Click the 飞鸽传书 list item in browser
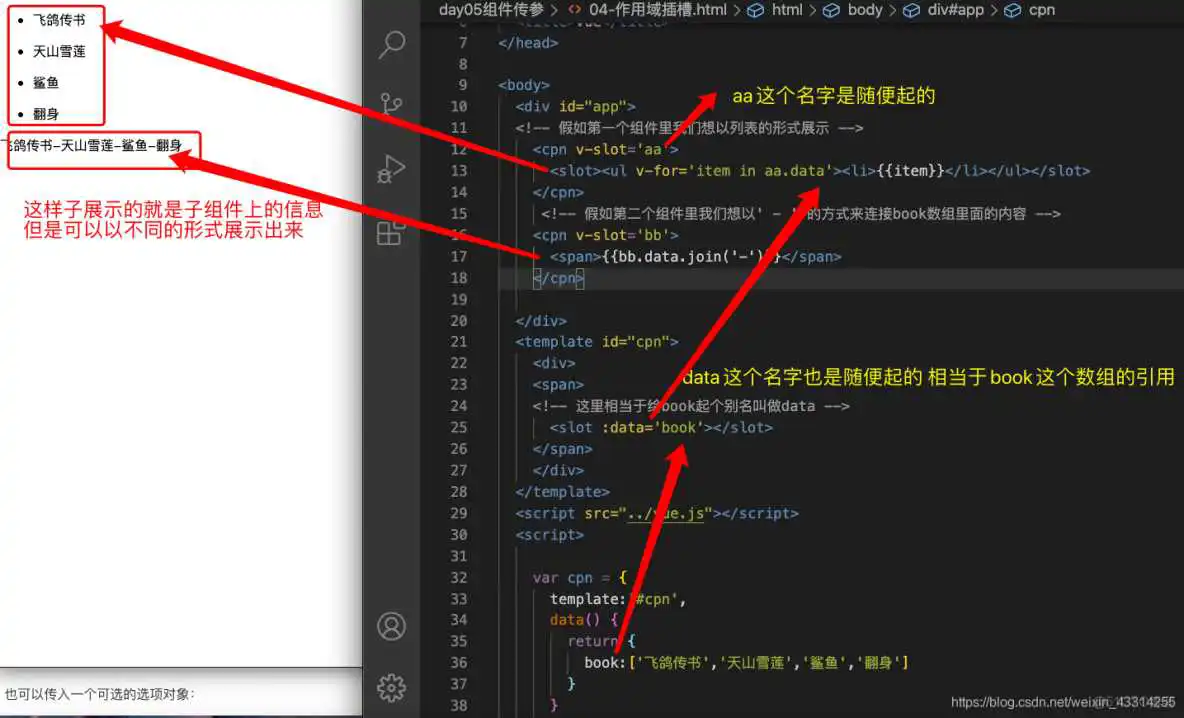Viewport: 1184px width, 718px height. [59, 20]
